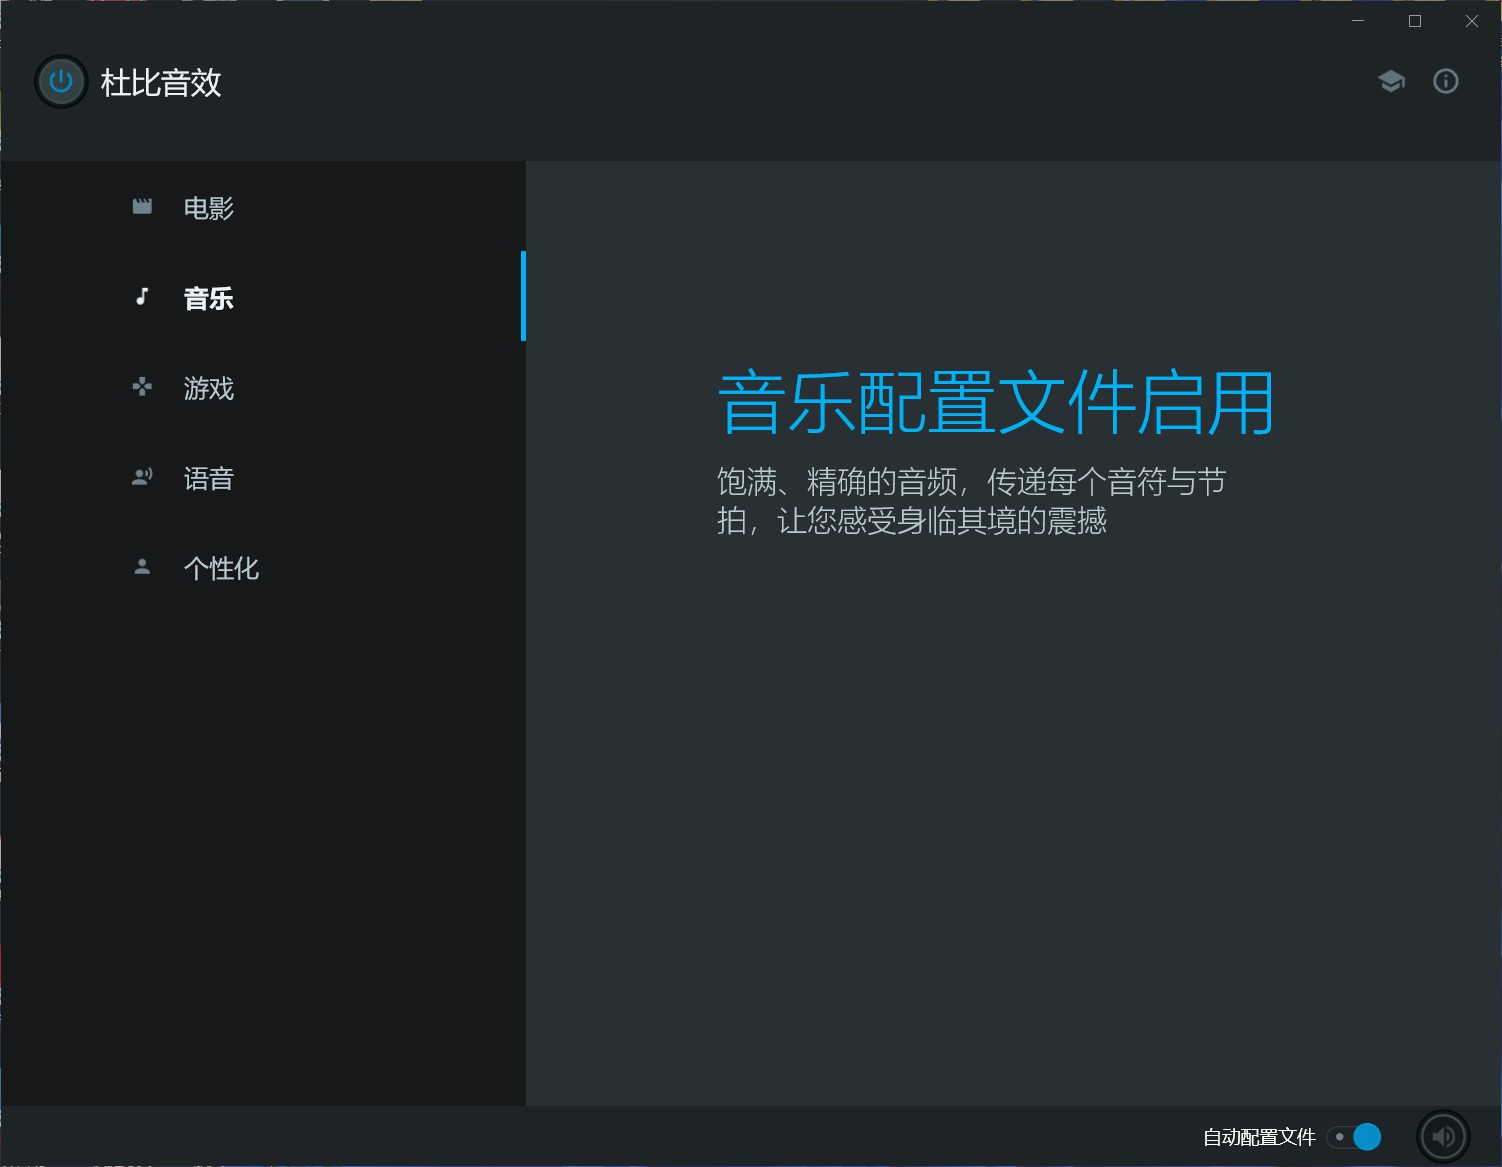Close the Dolby audio window
1502x1167 pixels.
tap(1472, 21)
